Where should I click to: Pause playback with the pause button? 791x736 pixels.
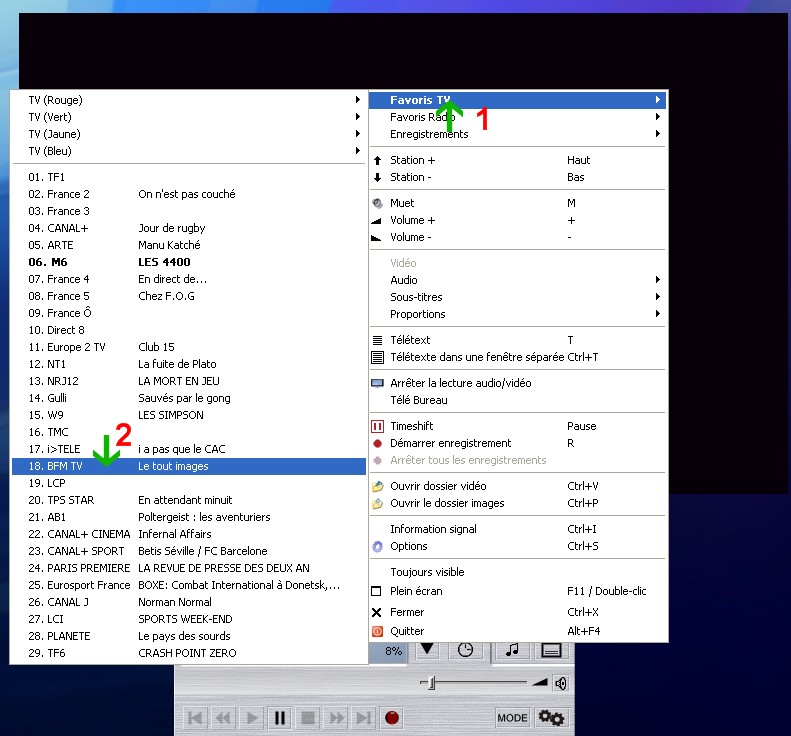point(279,718)
